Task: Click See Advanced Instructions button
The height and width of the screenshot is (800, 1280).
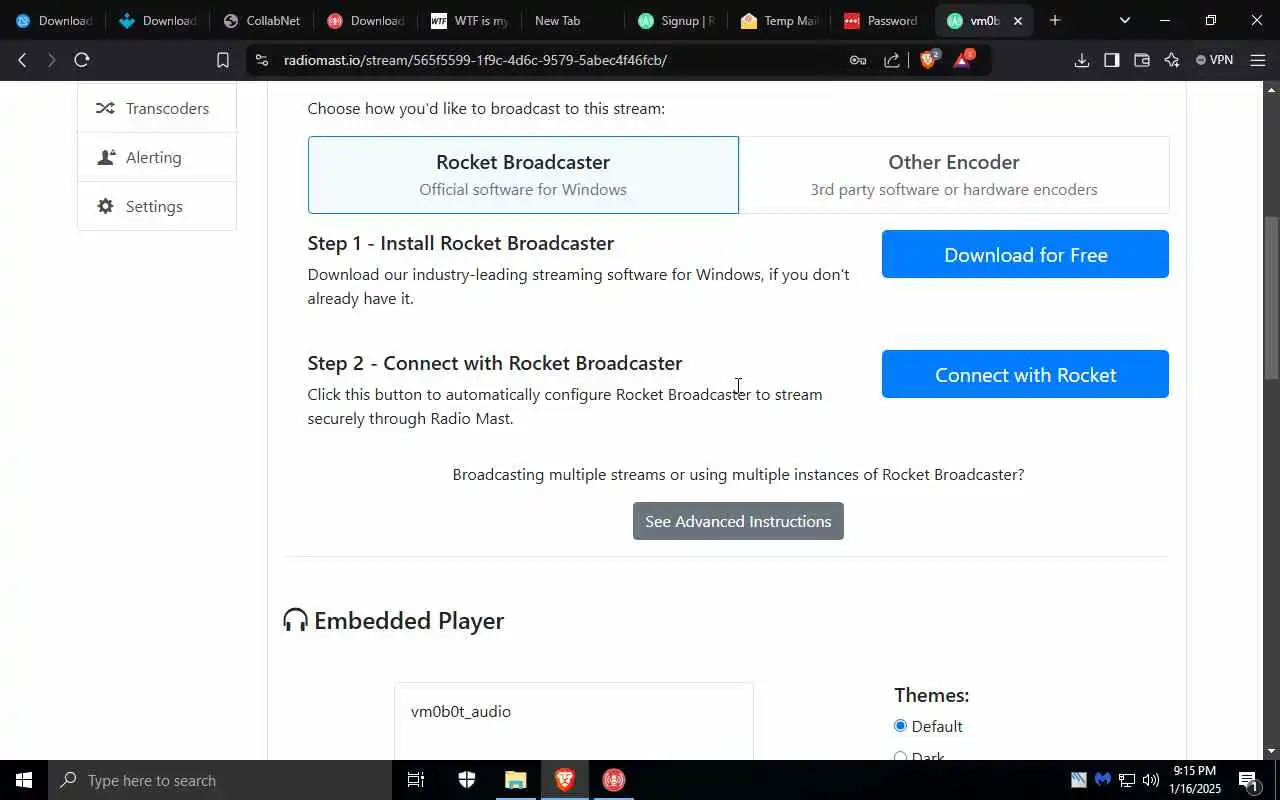Action: coord(738,521)
